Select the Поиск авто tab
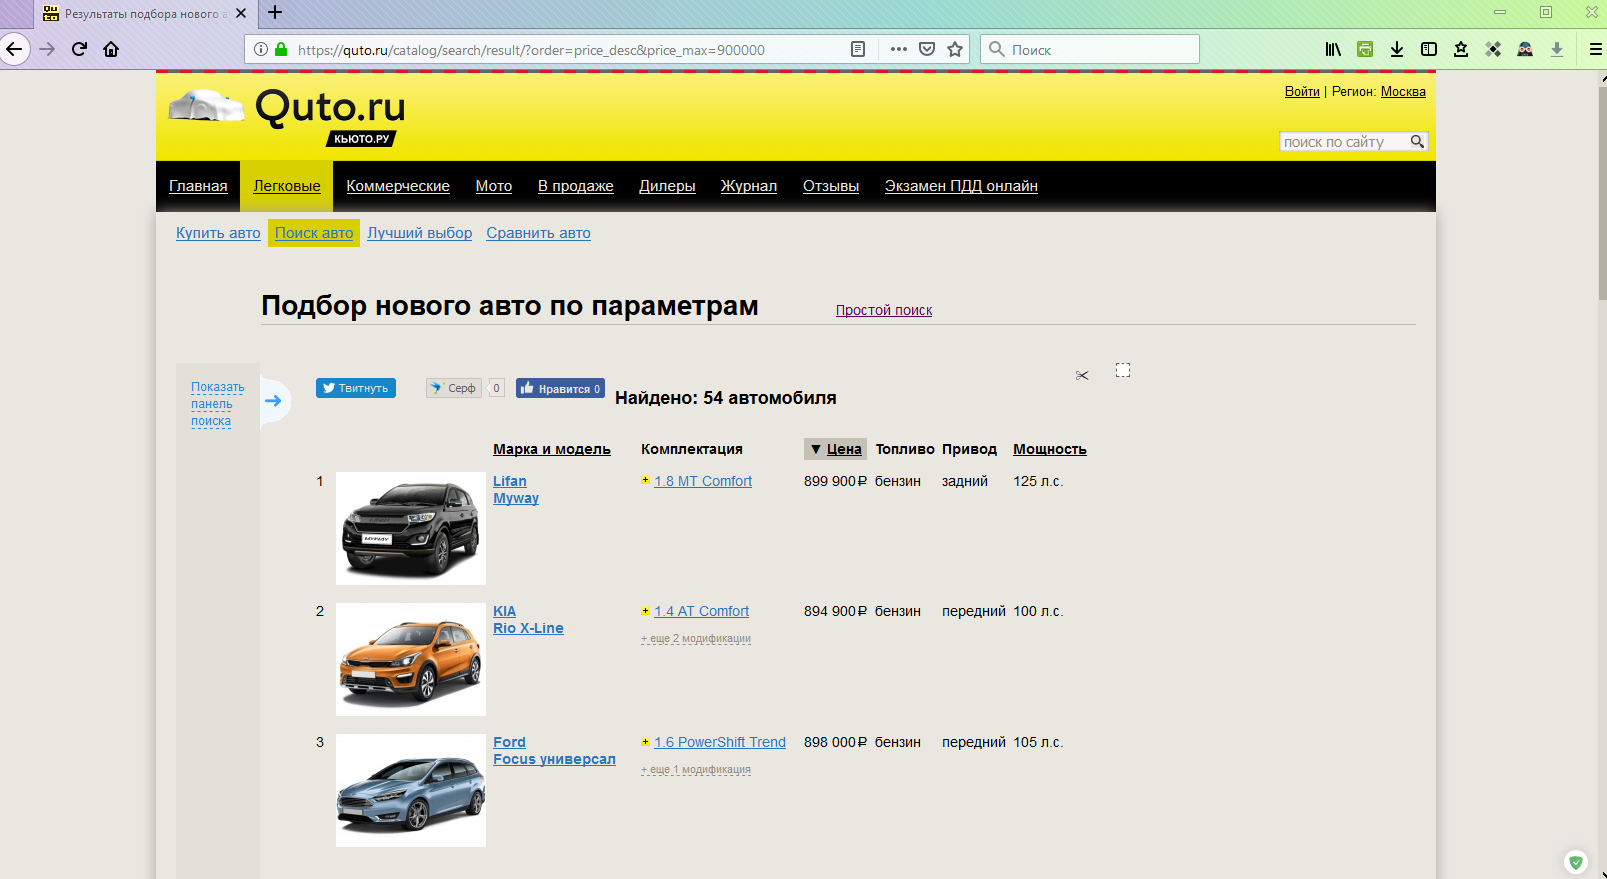Viewport: 1607px width, 879px height. click(x=314, y=233)
